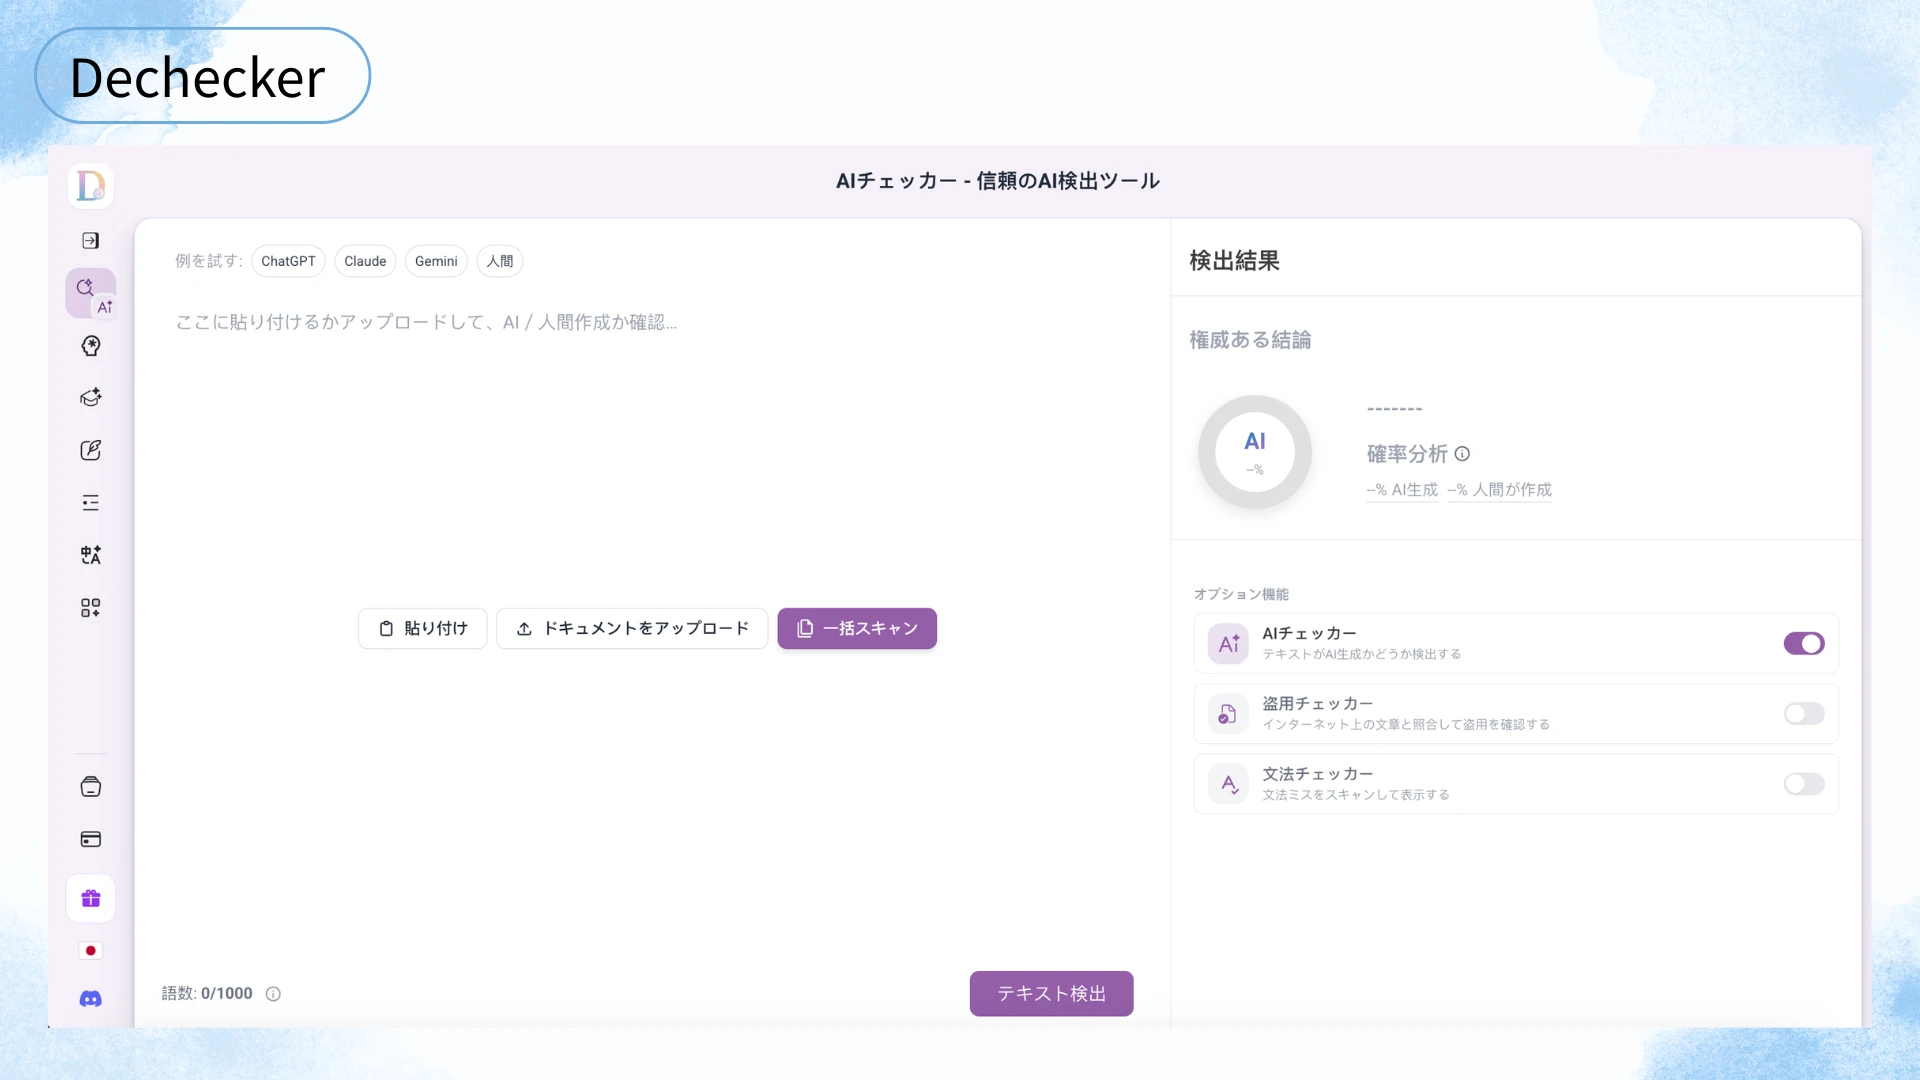This screenshot has height=1080, width=1920.
Task: Click page title AIチェッカー - 信頼のAI検出ツール
Action: point(998,181)
